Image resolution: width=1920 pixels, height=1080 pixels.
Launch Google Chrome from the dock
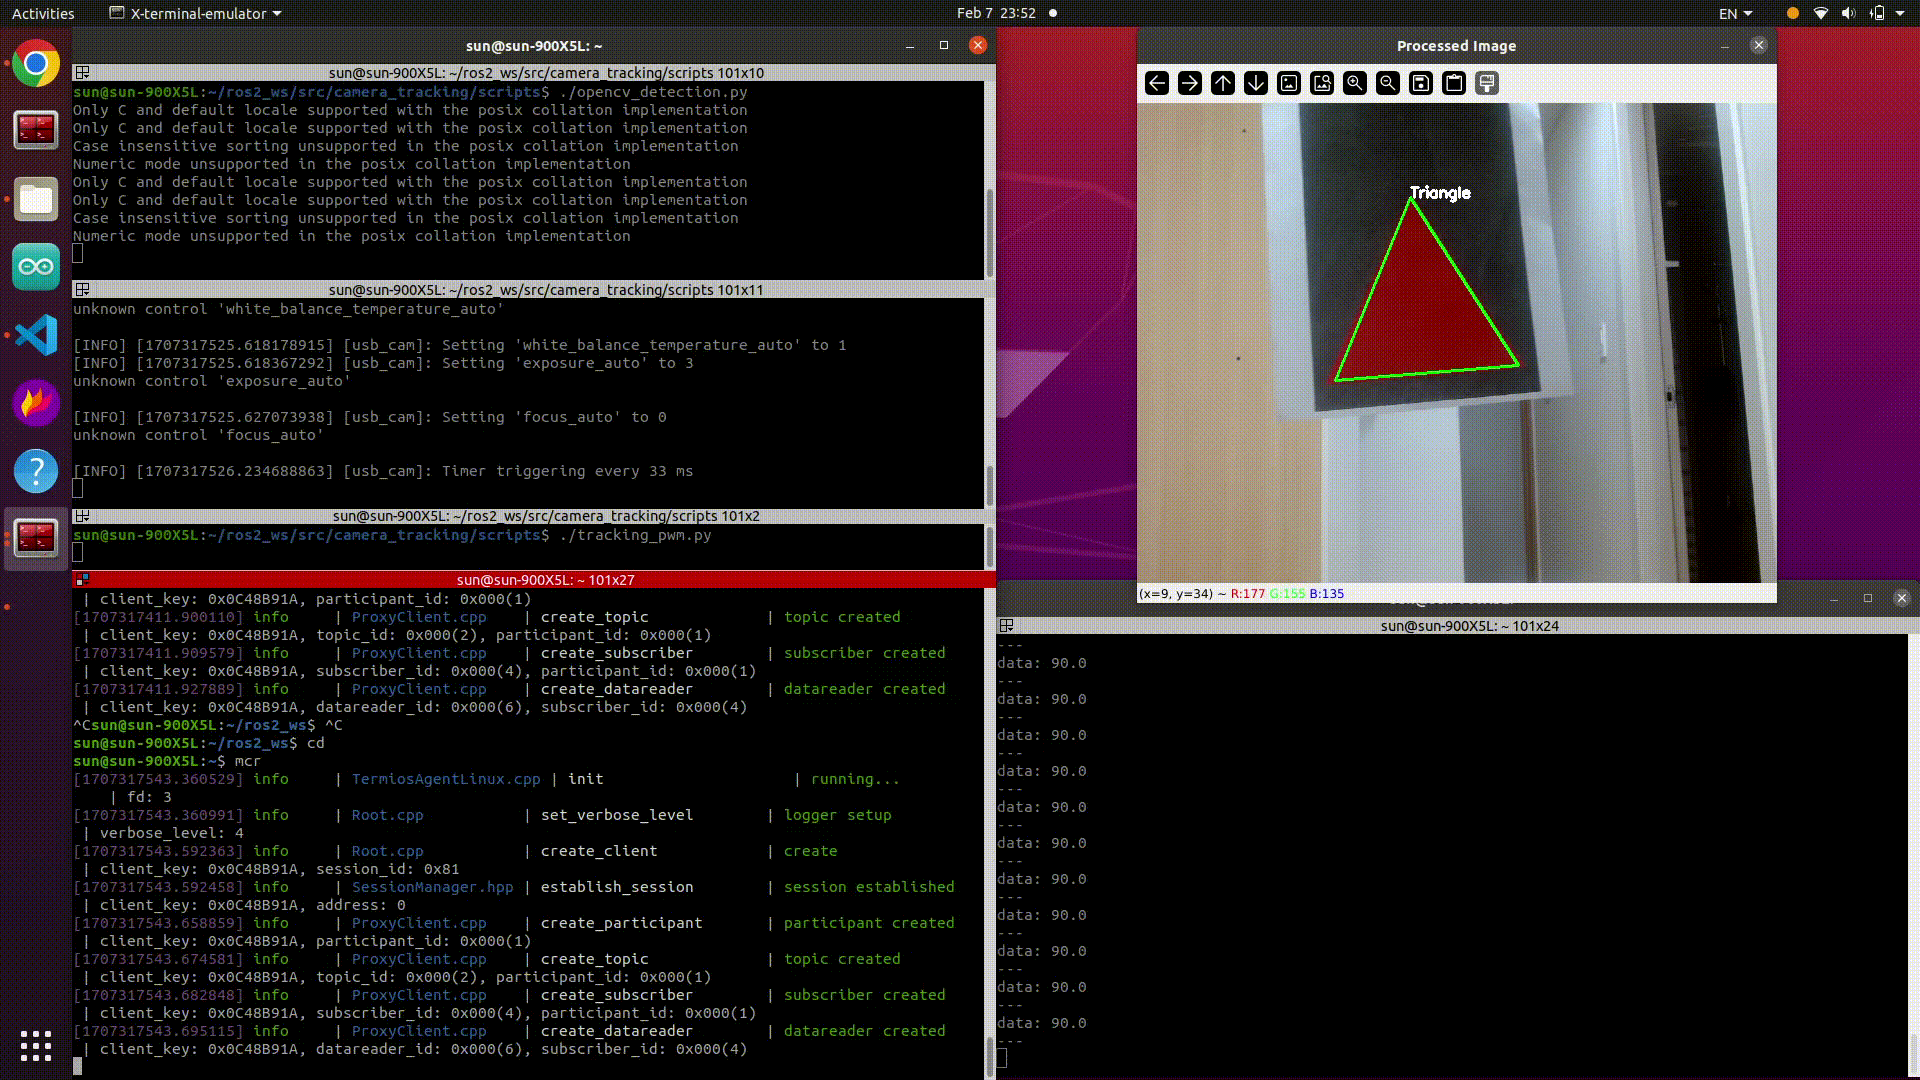pyautogui.click(x=36, y=64)
